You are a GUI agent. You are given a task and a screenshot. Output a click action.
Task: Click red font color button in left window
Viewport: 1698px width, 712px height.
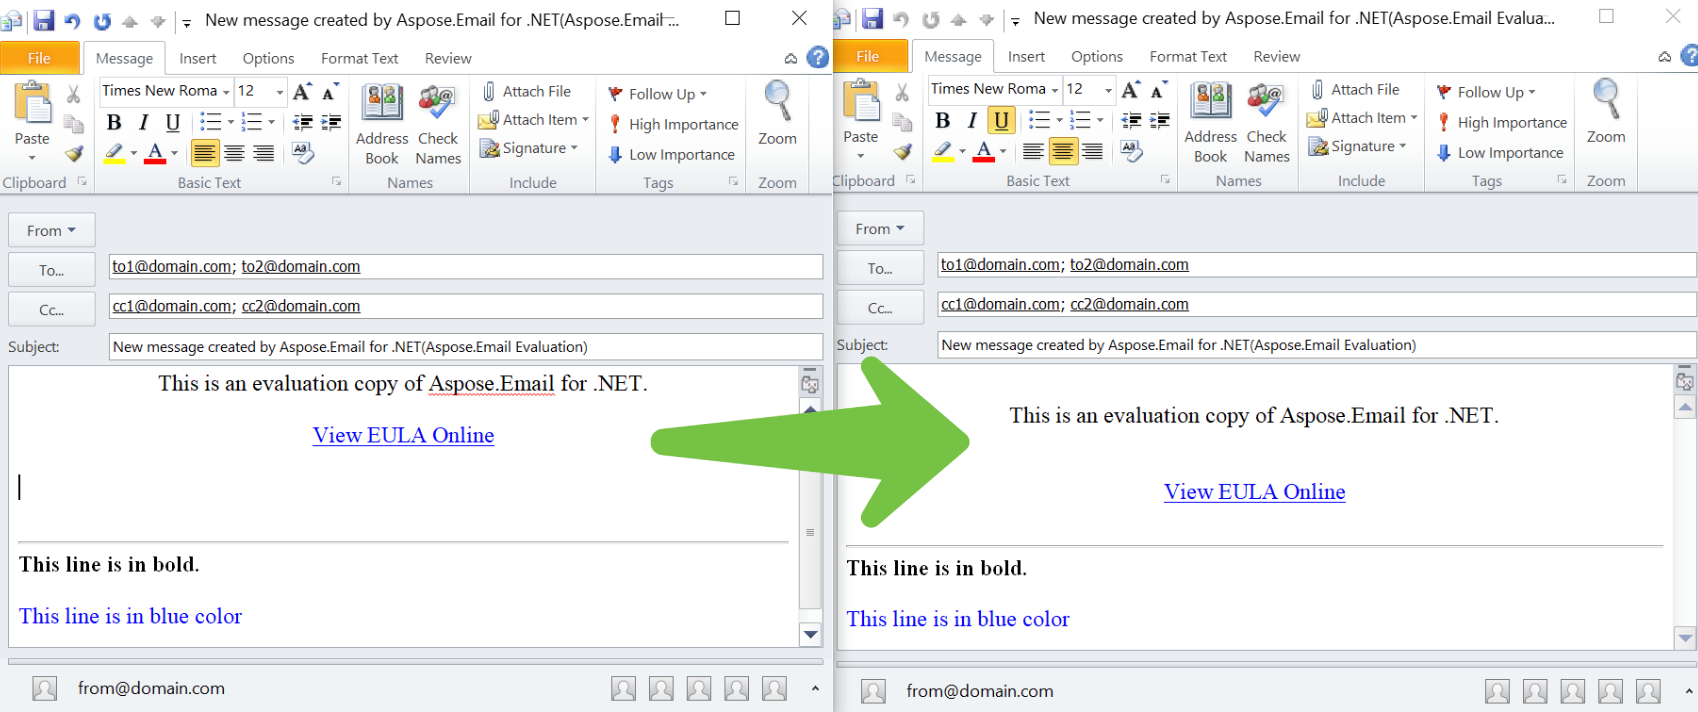(x=155, y=153)
